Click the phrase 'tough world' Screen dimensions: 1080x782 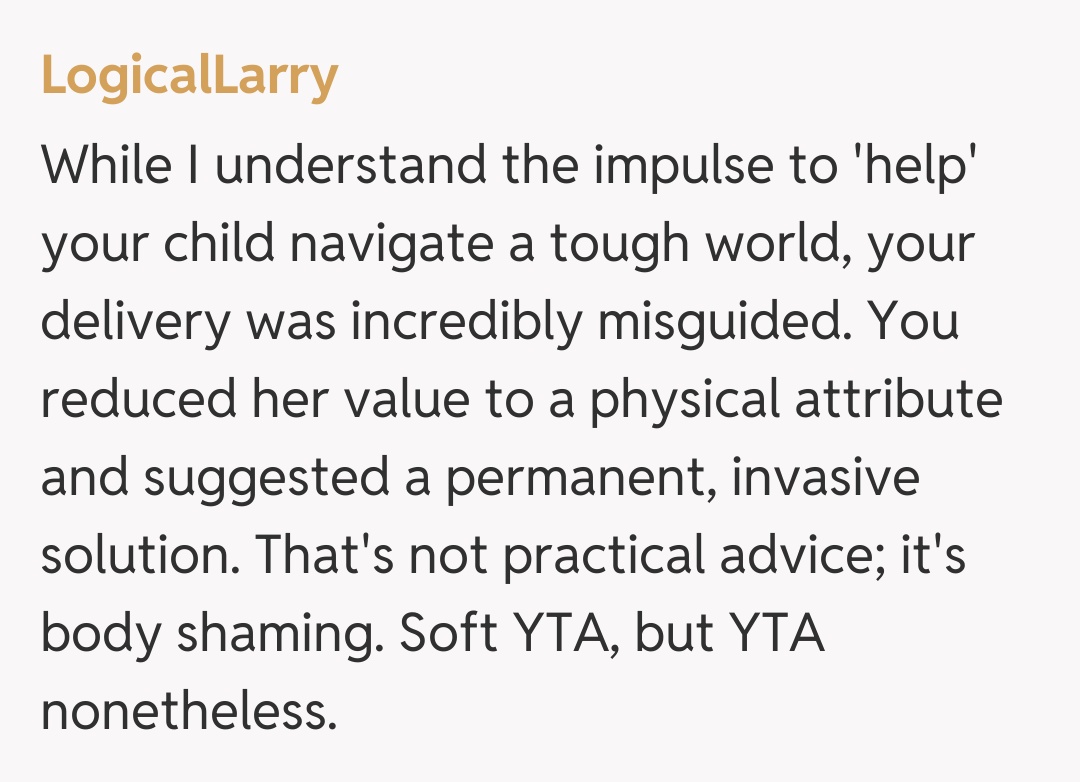(681, 242)
